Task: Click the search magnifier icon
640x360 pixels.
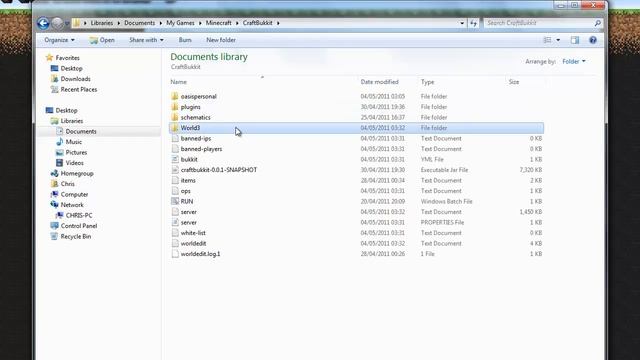Action: point(598,23)
